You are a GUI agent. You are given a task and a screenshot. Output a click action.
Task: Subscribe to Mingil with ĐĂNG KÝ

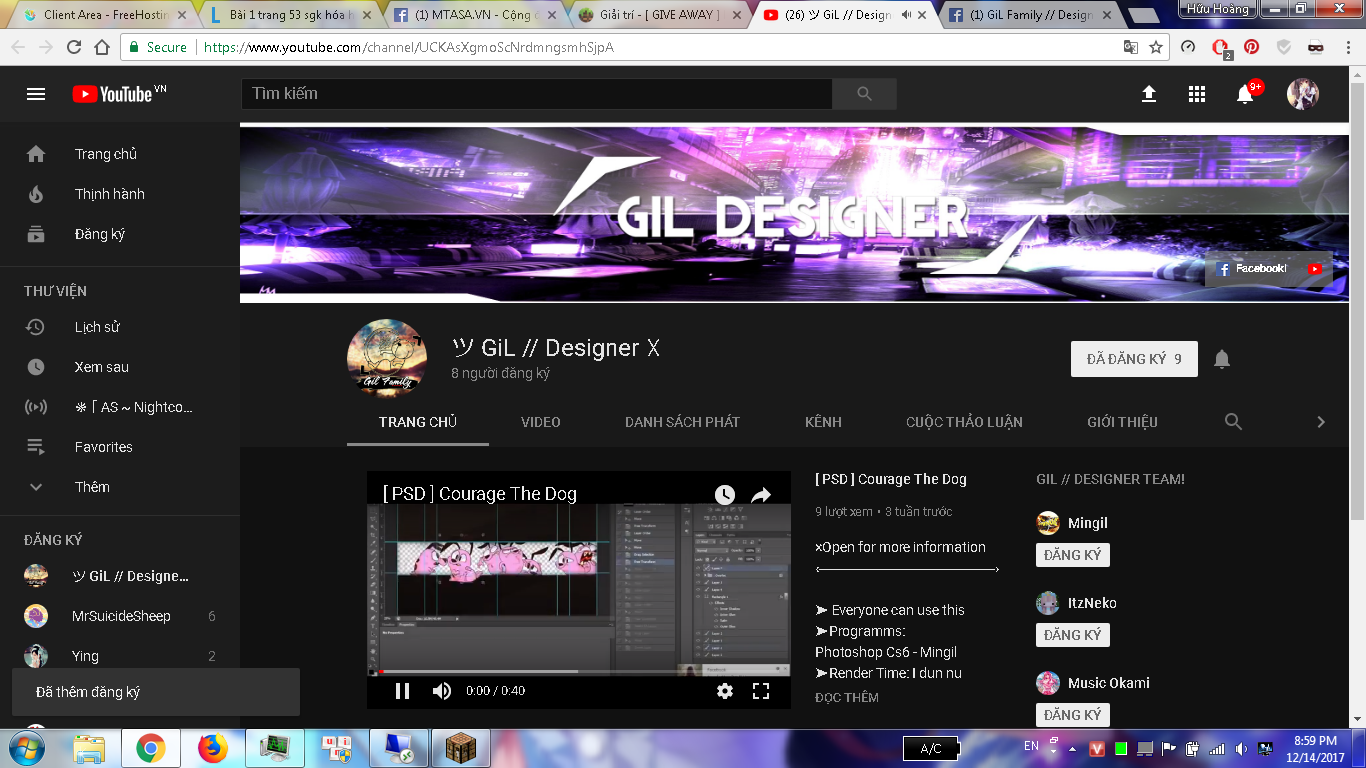(1073, 555)
